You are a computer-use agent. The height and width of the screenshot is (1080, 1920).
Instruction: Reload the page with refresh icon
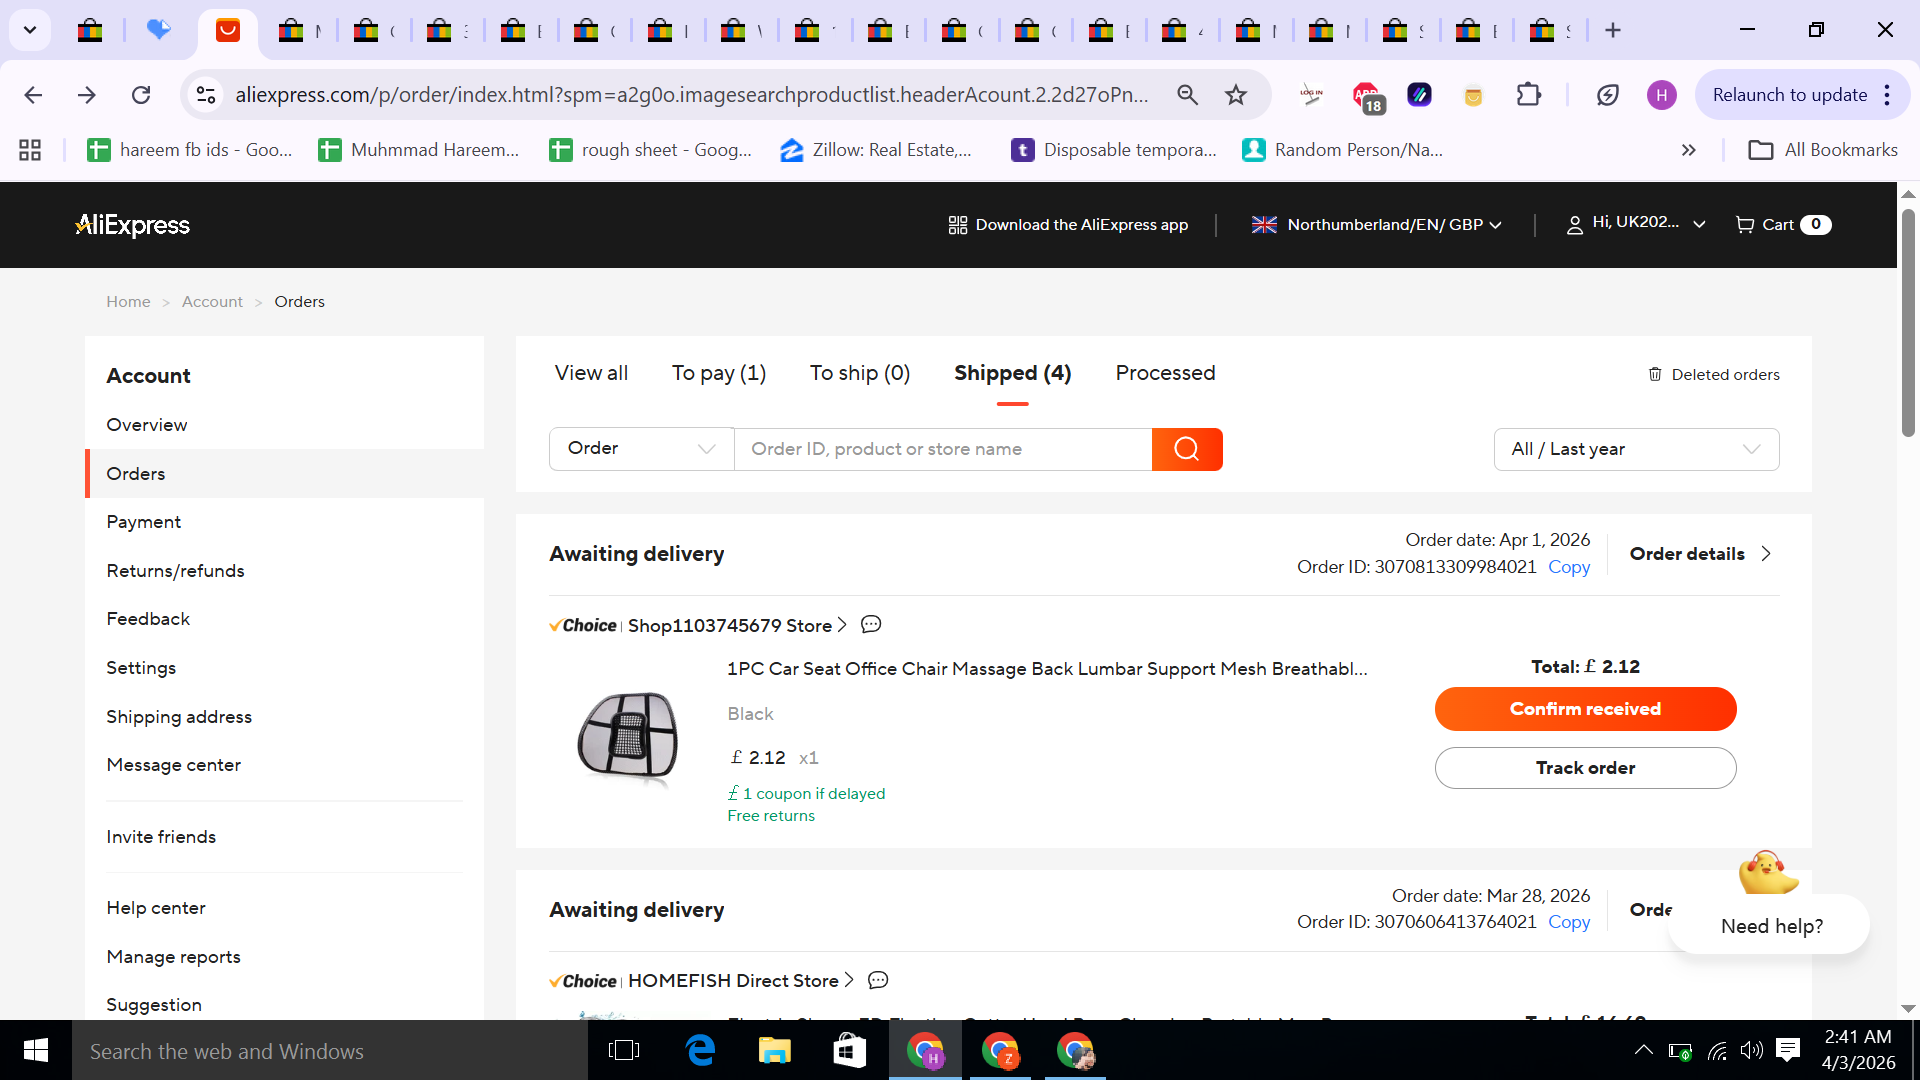141,95
